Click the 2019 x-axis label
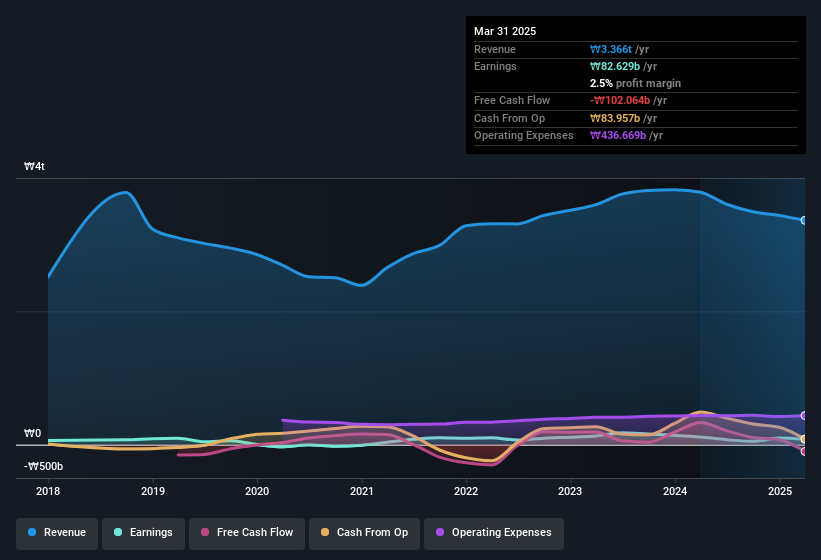This screenshot has width=821, height=560. click(153, 491)
